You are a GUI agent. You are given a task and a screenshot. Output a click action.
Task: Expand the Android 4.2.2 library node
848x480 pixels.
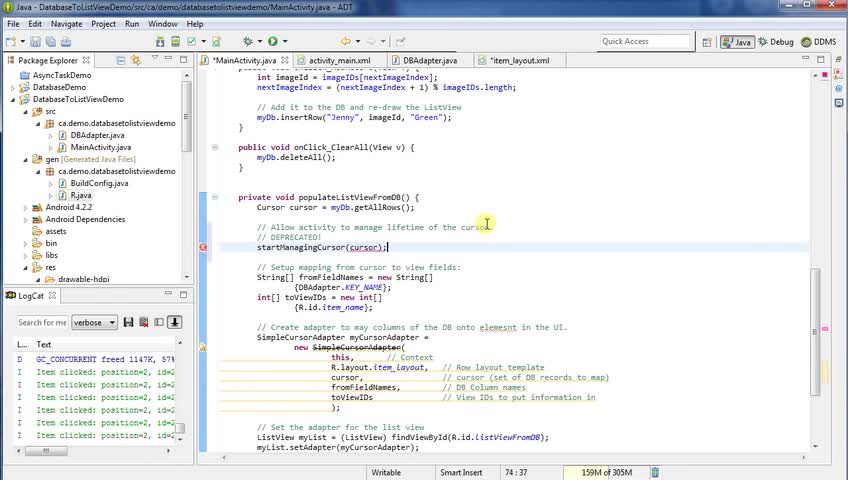(x=26, y=207)
